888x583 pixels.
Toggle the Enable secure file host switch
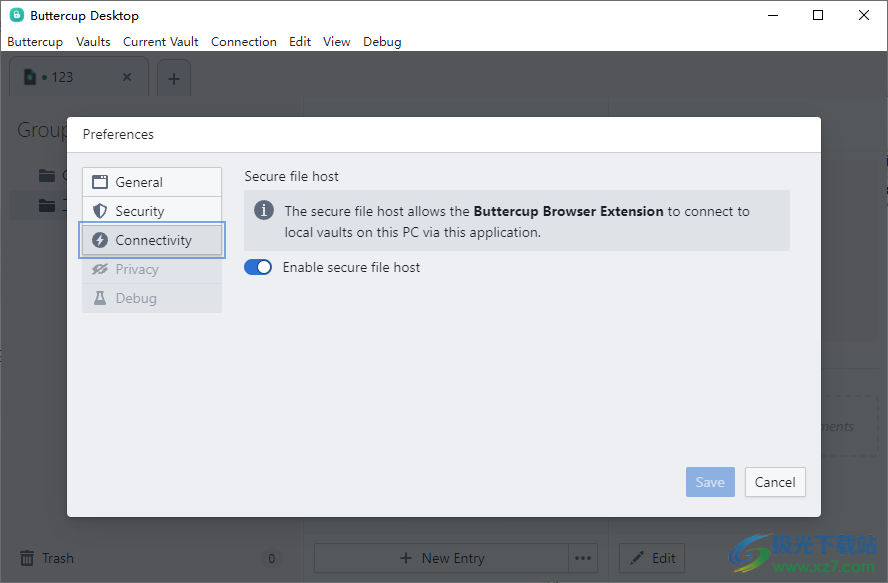pyautogui.click(x=258, y=267)
